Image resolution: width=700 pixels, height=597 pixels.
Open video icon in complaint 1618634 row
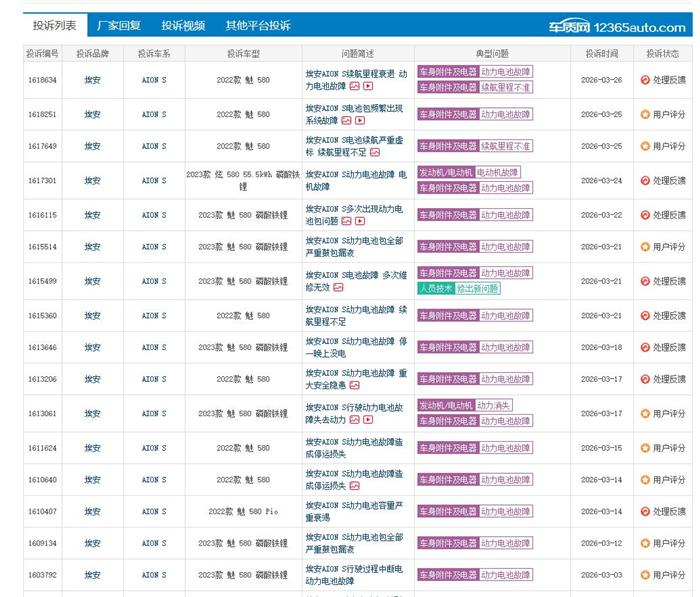click(x=368, y=87)
